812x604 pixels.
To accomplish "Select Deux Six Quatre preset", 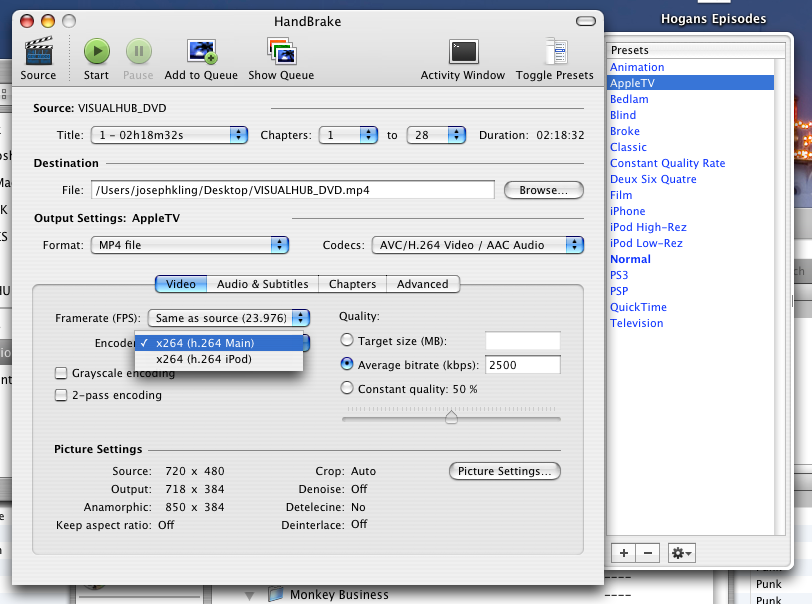I will (691, 179).
